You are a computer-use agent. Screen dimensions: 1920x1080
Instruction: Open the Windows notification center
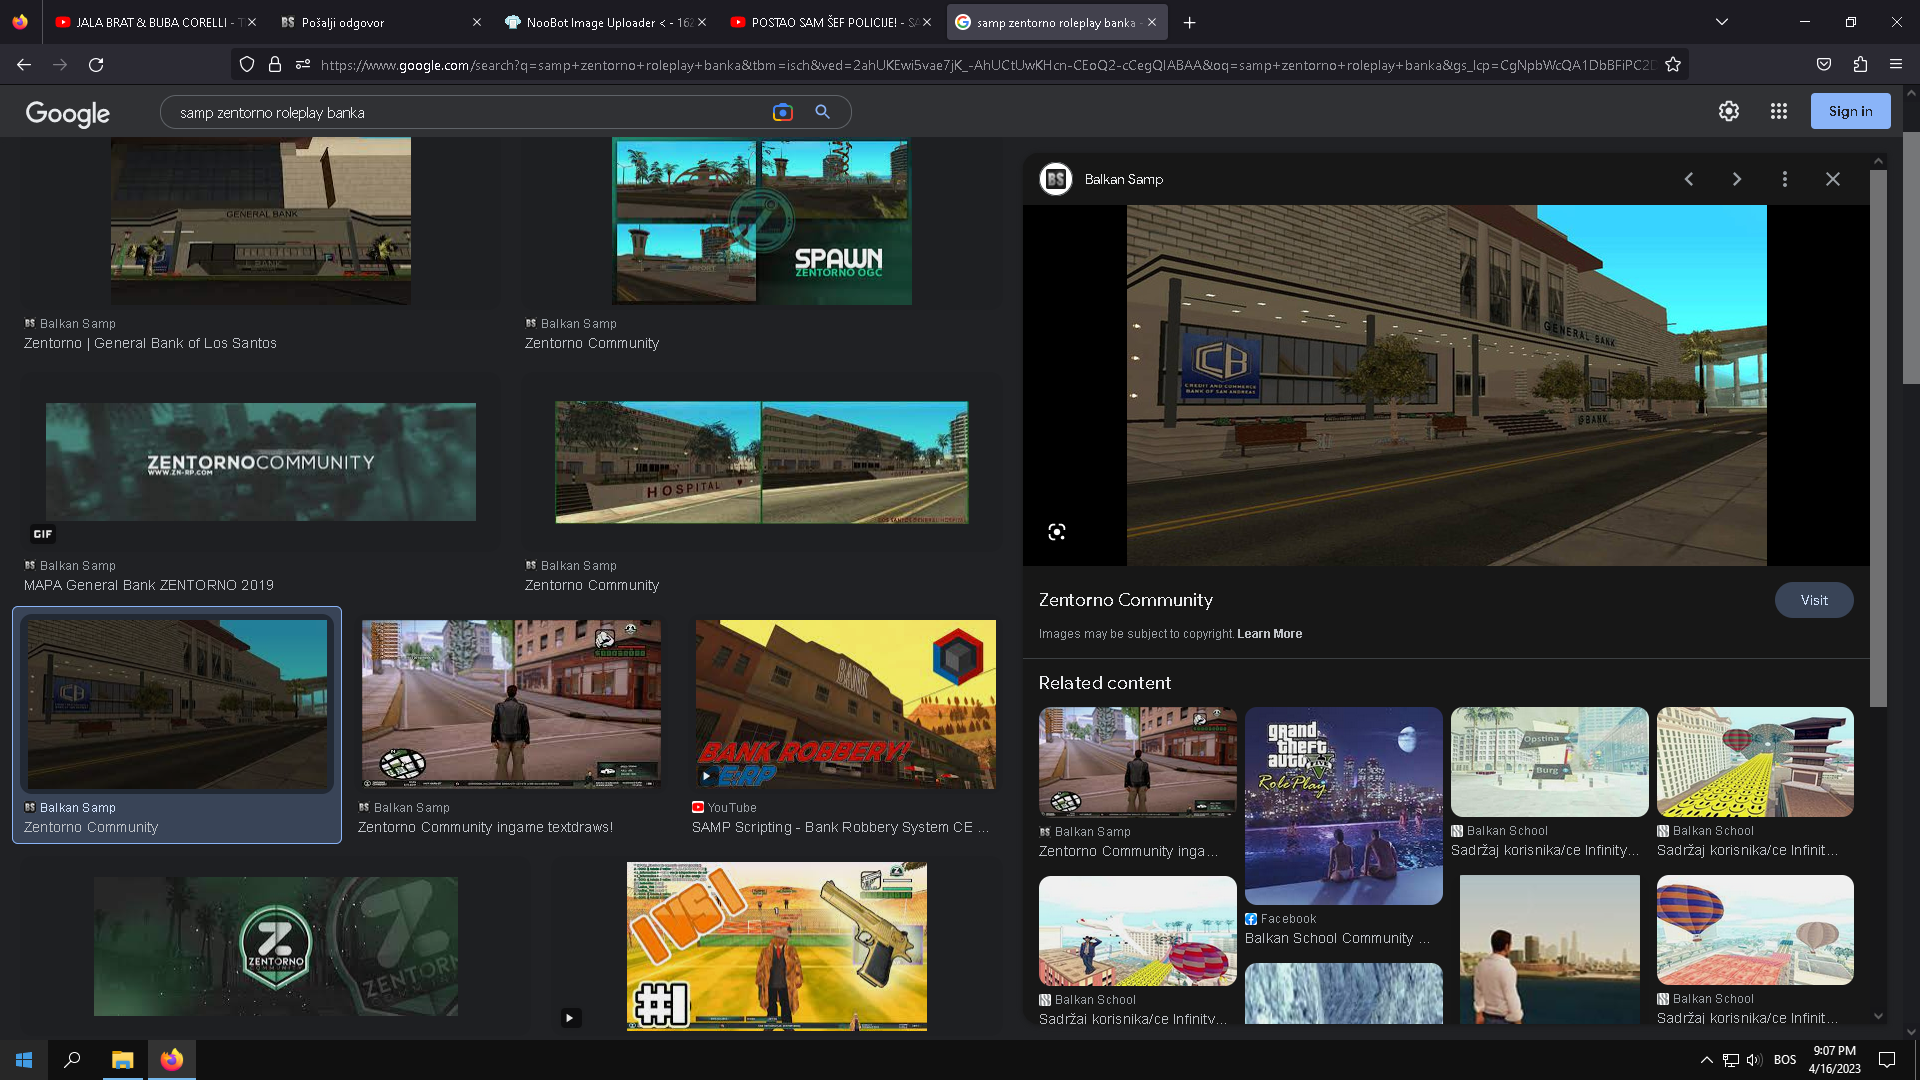(1887, 1060)
